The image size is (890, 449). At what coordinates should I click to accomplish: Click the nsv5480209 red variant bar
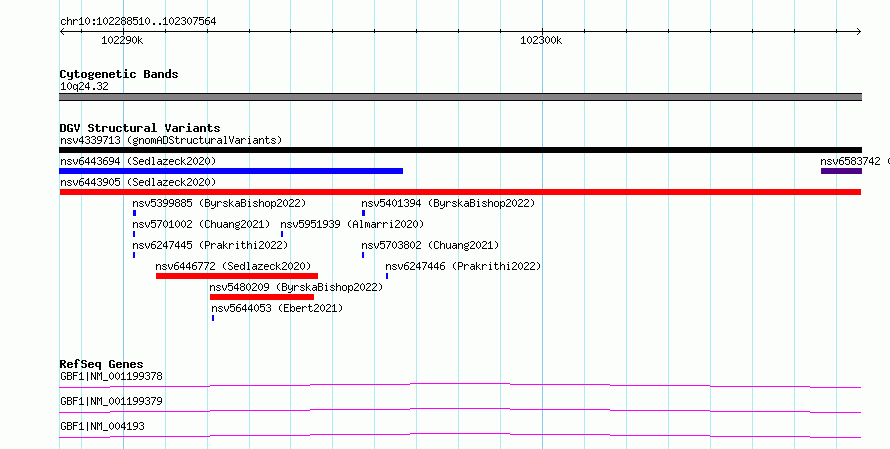tap(262, 297)
